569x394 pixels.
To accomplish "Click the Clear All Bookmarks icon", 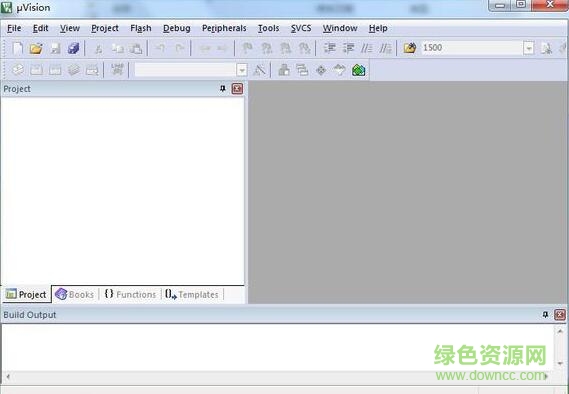I will click(304, 48).
